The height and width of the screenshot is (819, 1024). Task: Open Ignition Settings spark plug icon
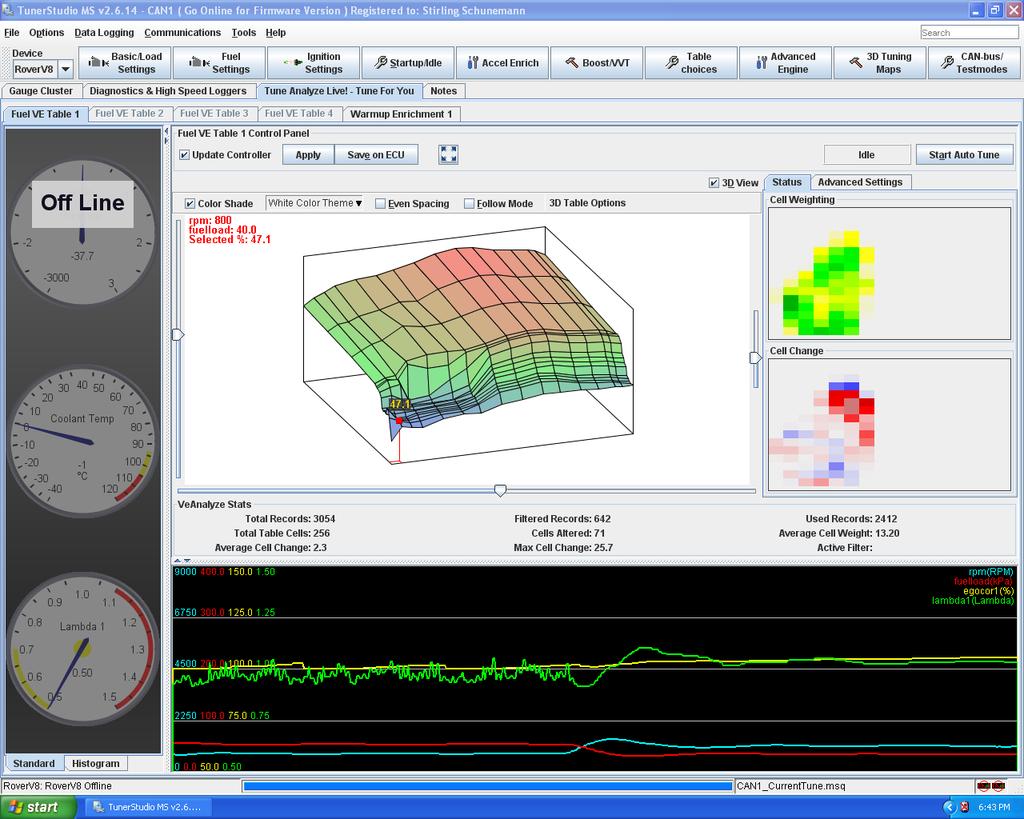click(293, 63)
